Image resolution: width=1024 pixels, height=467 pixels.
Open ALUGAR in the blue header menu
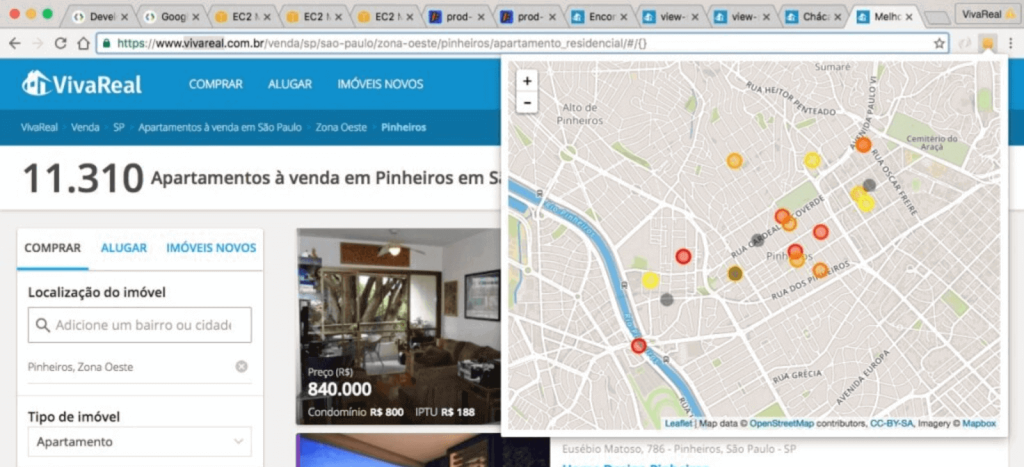[290, 84]
